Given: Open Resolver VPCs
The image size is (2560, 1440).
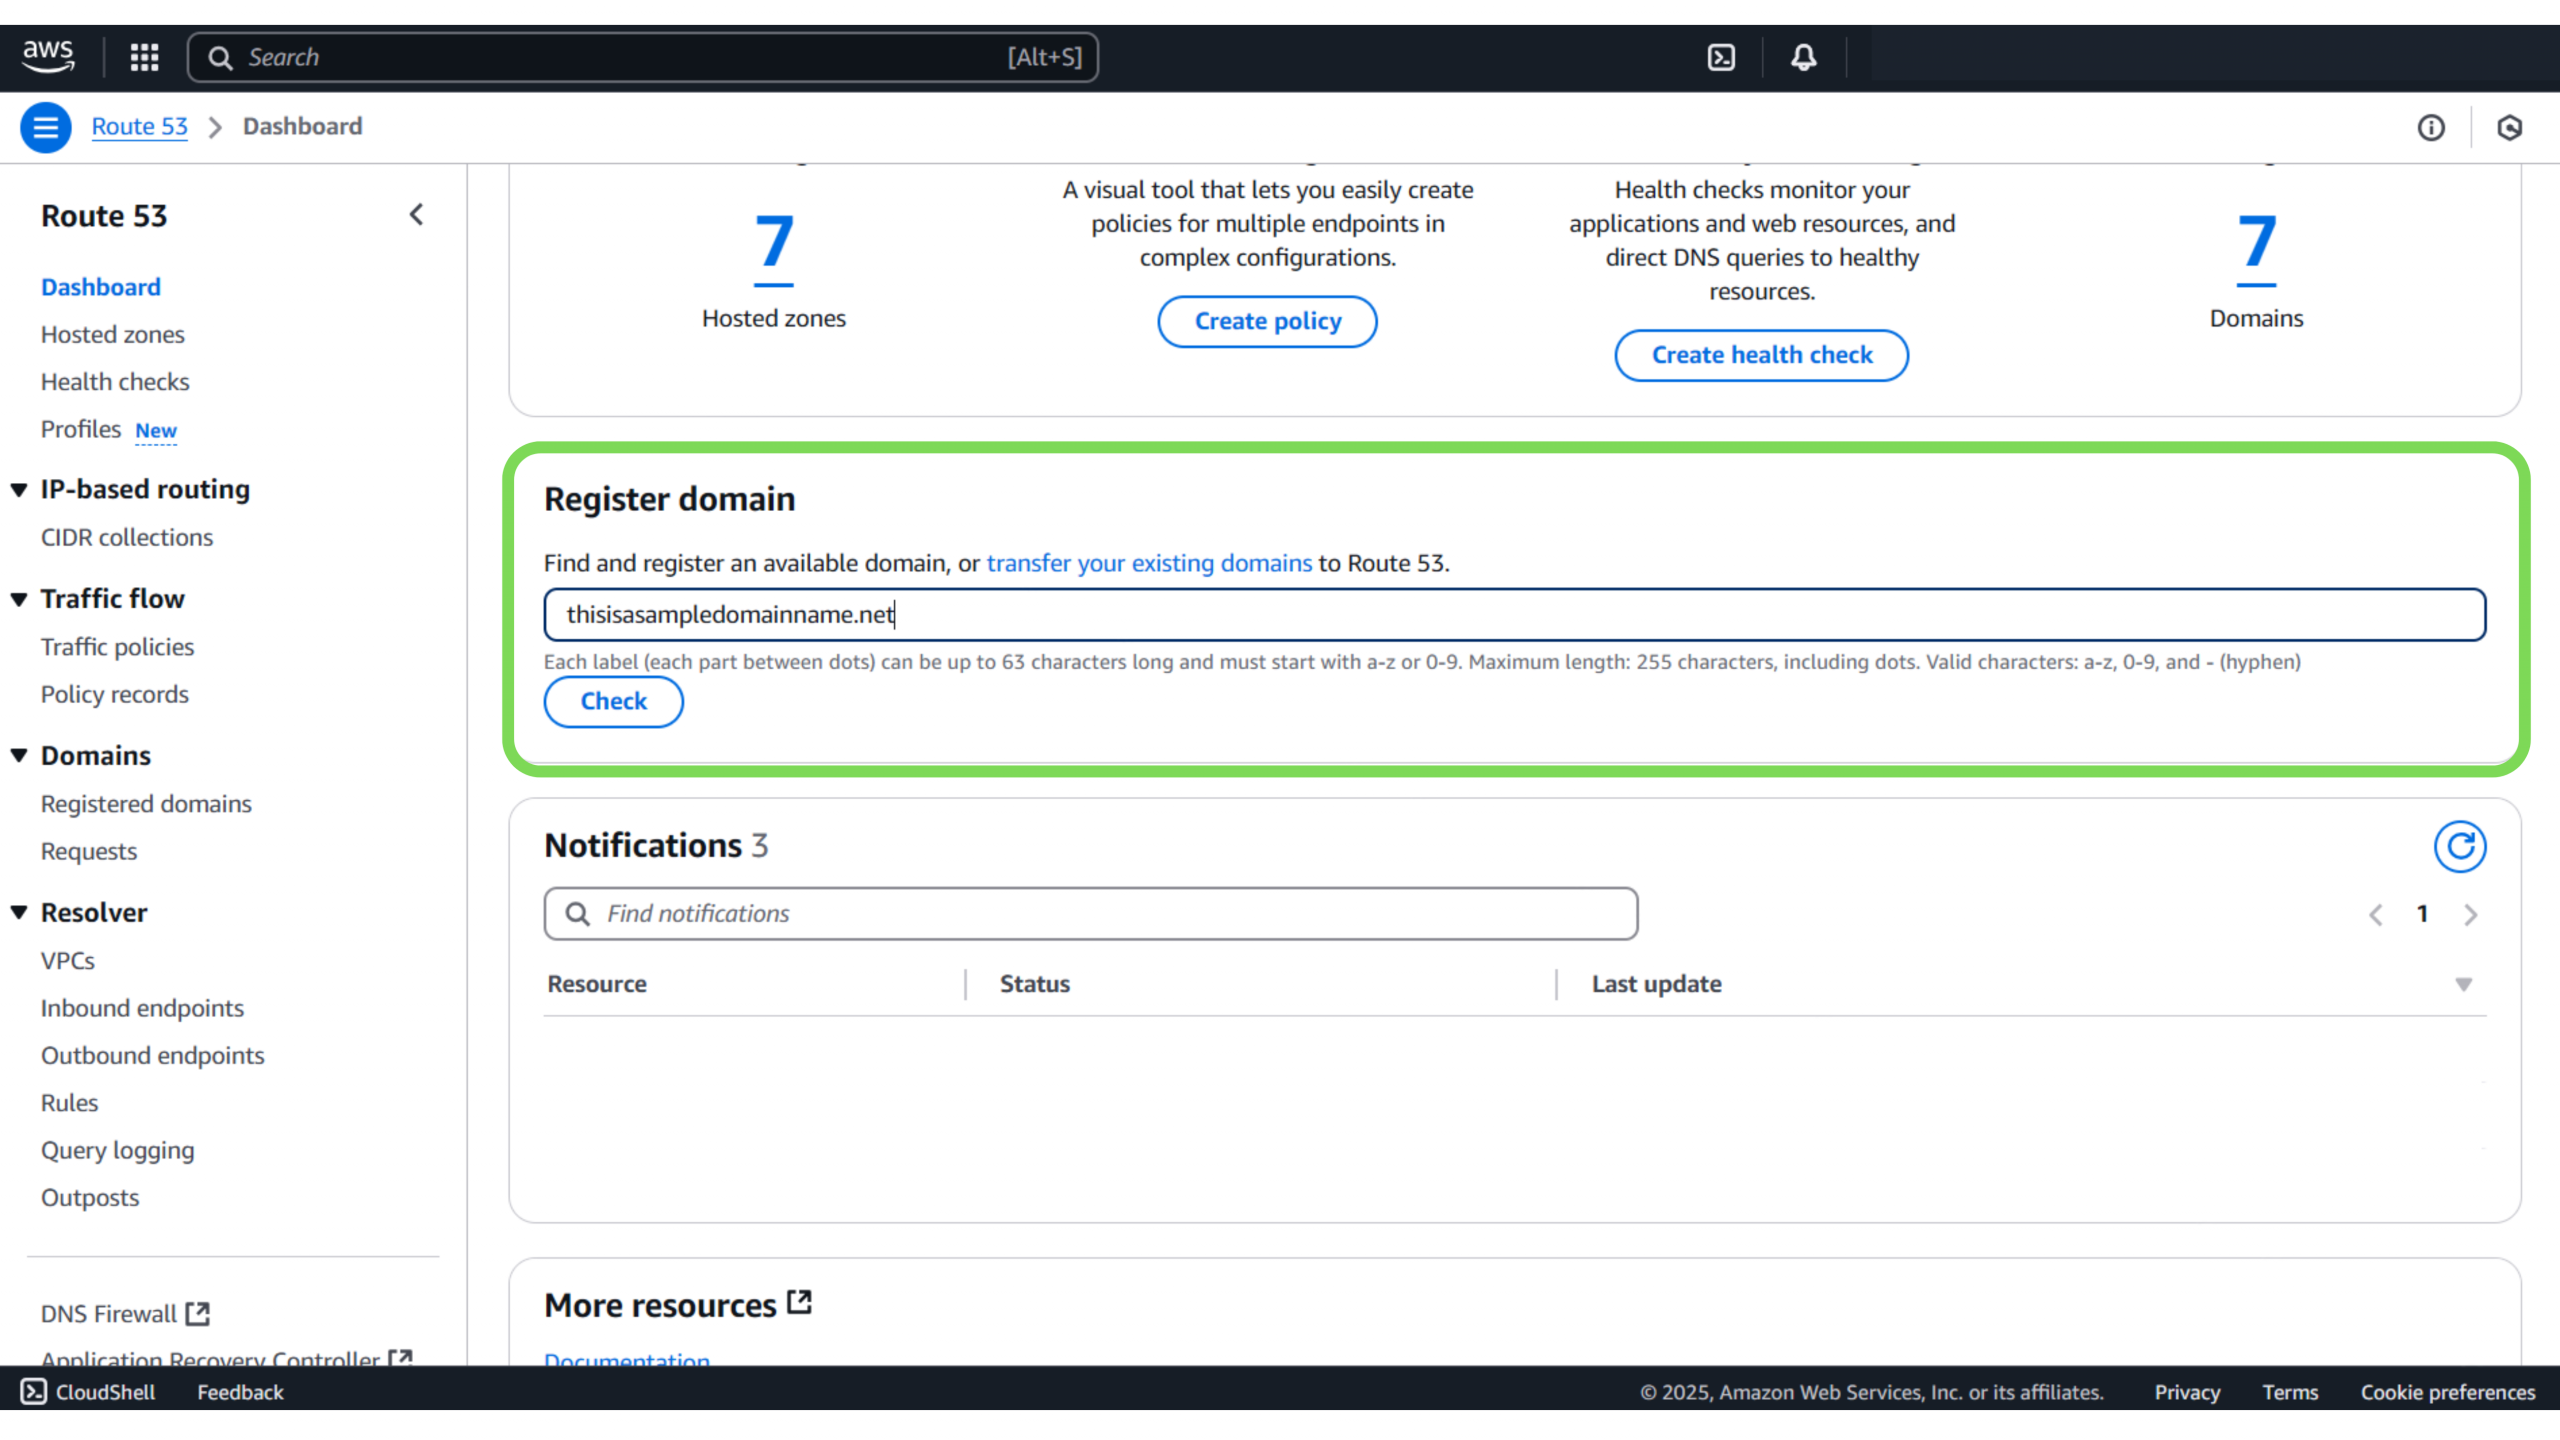Looking at the screenshot, I should click(68, 961).
